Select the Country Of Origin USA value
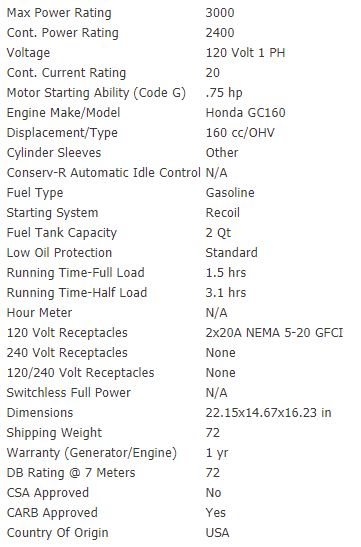 pos(217,533)
